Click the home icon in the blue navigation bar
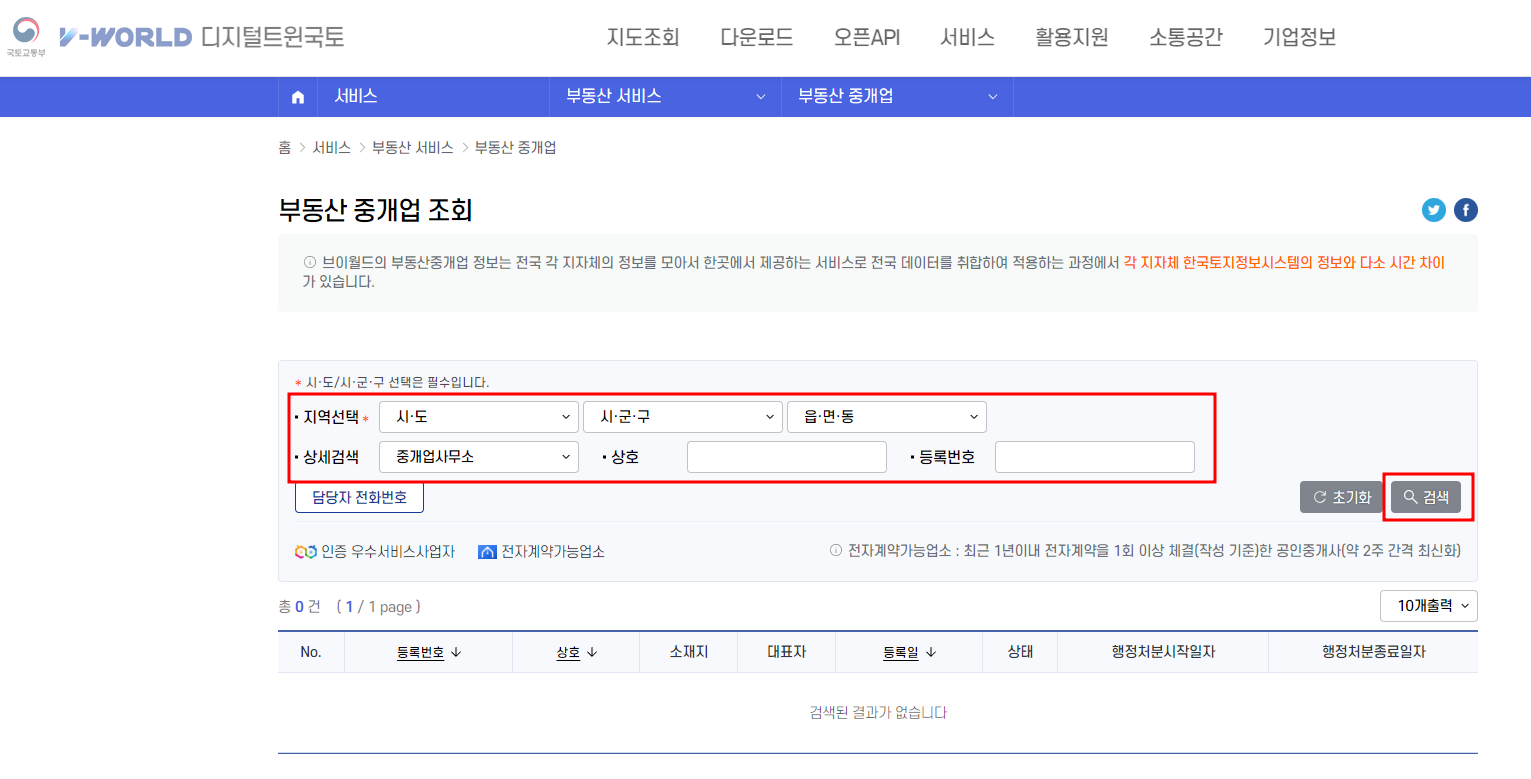The image size is (1531, 779). pyautogui.click(x=297, y=96)
